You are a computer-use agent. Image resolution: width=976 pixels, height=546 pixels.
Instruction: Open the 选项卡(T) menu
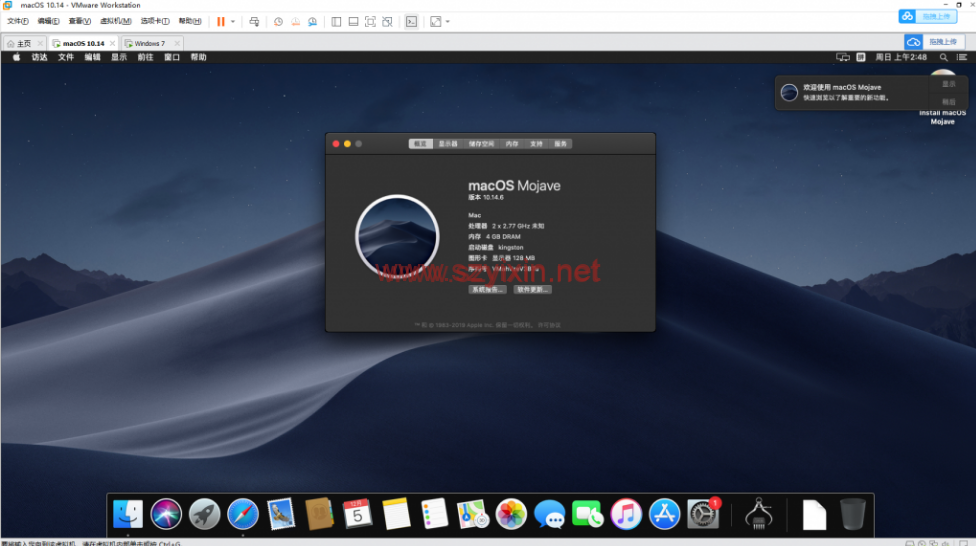(x=155, y=21)
